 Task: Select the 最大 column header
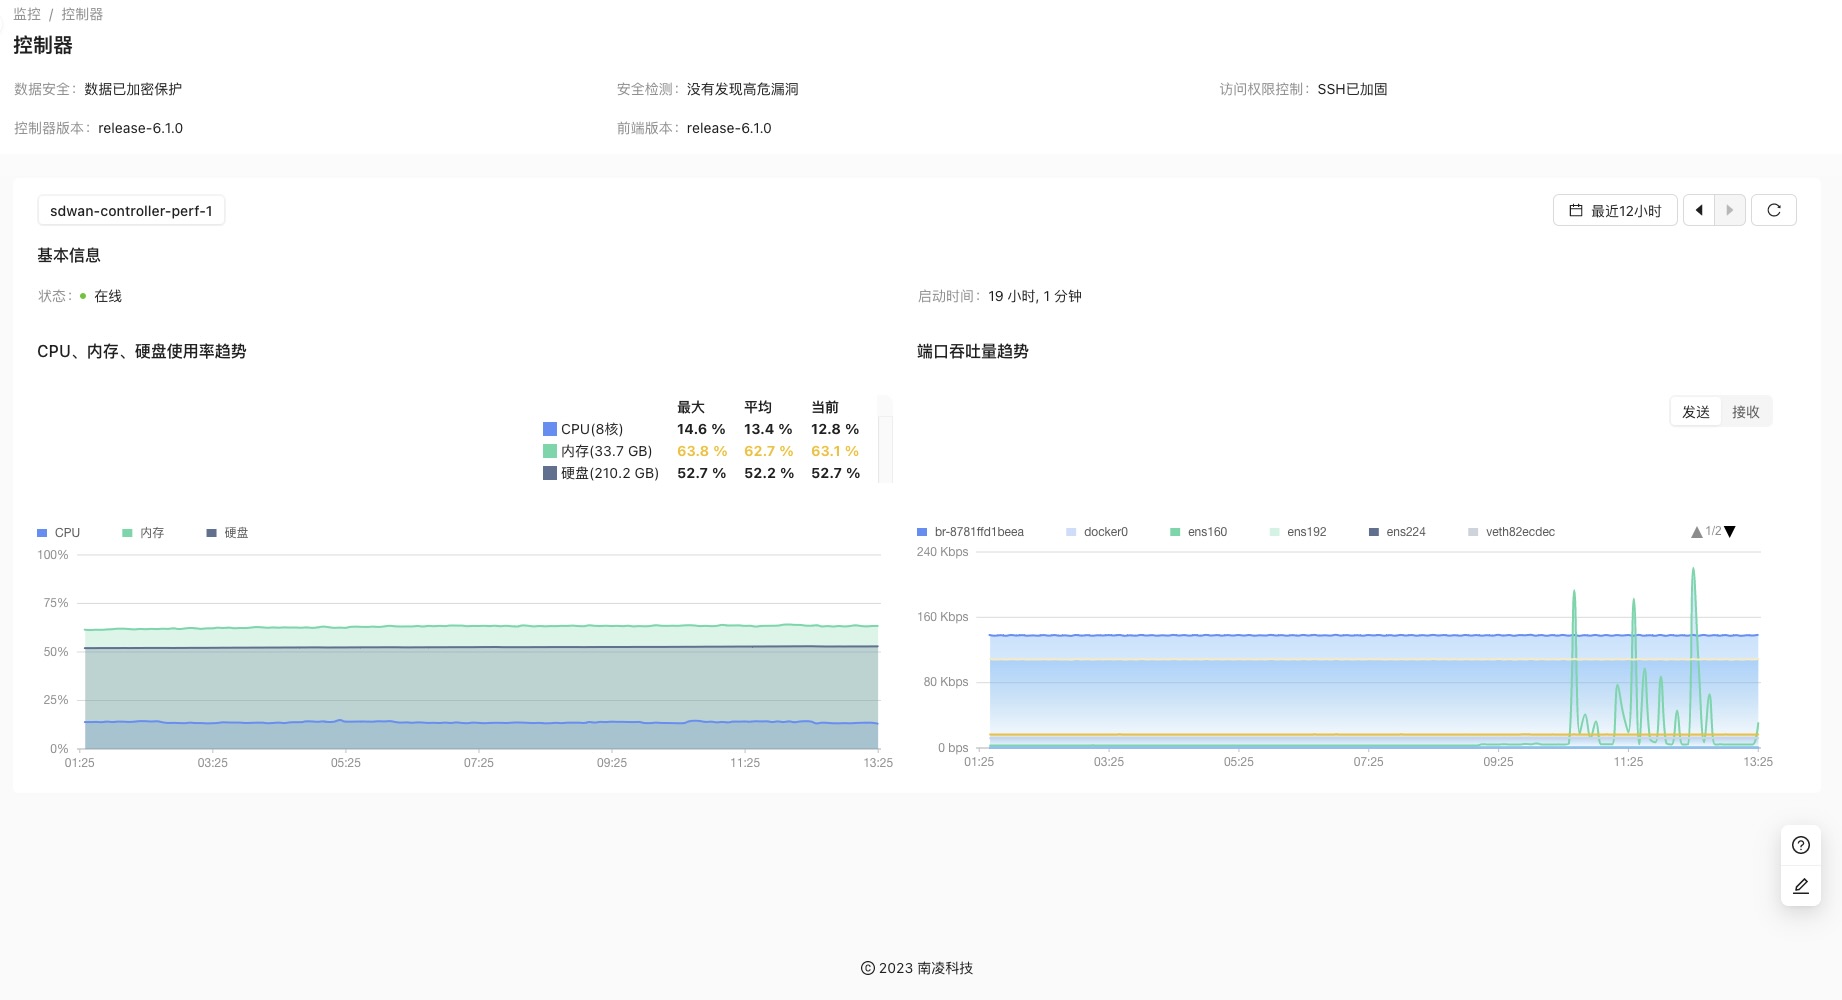(691, 407)
